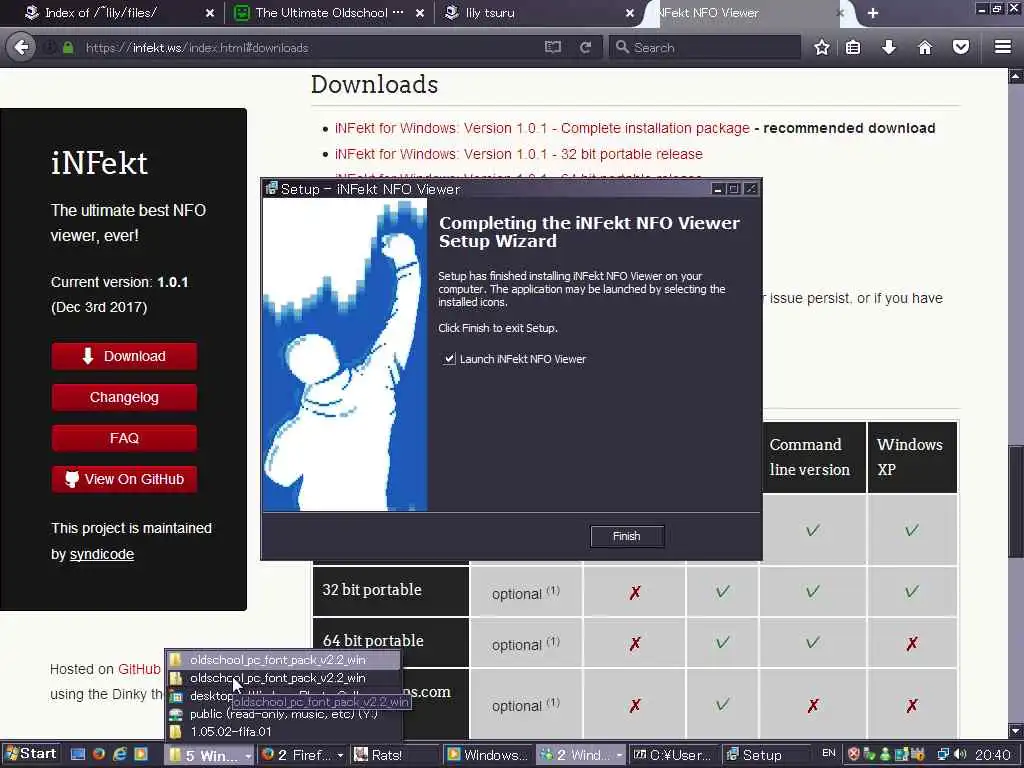Screen dimensions: 1024x768
Task: Launch media player quick launch icon
Action: [x=141, y=754]
